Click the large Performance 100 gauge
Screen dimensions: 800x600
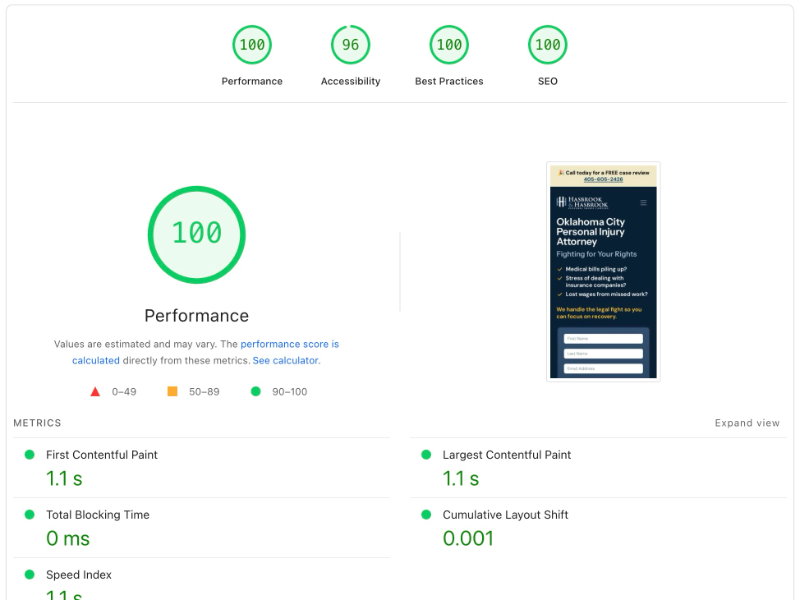pyautogui.click(x=196, y=235)
